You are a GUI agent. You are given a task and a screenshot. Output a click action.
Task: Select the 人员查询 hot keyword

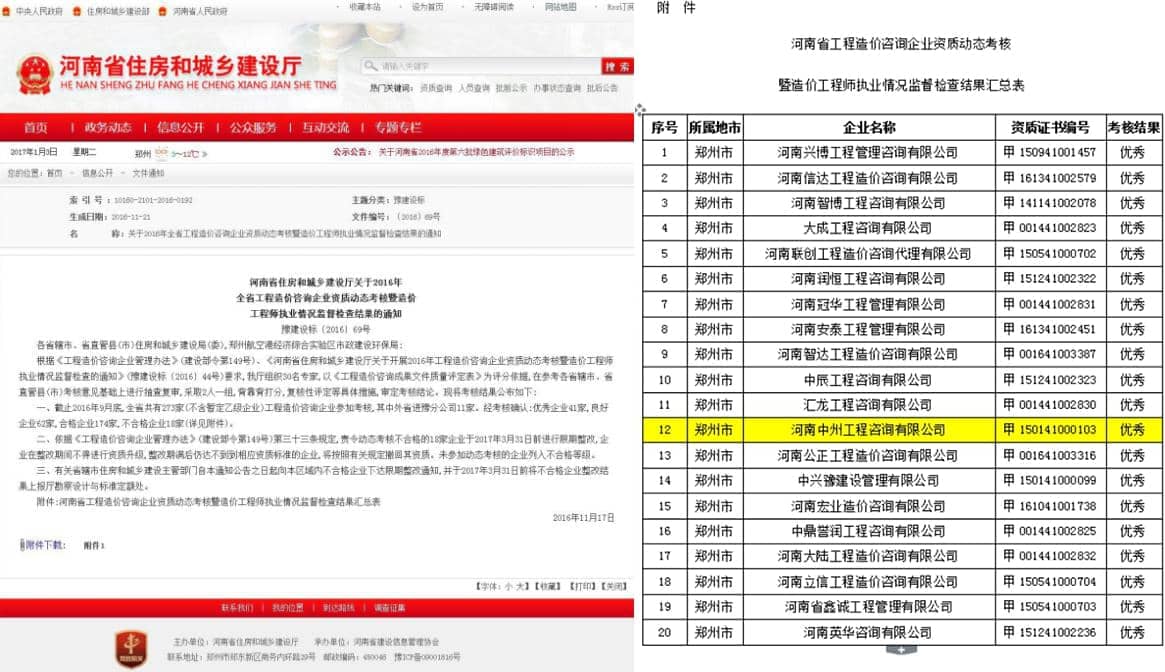(x=474, y=88)
